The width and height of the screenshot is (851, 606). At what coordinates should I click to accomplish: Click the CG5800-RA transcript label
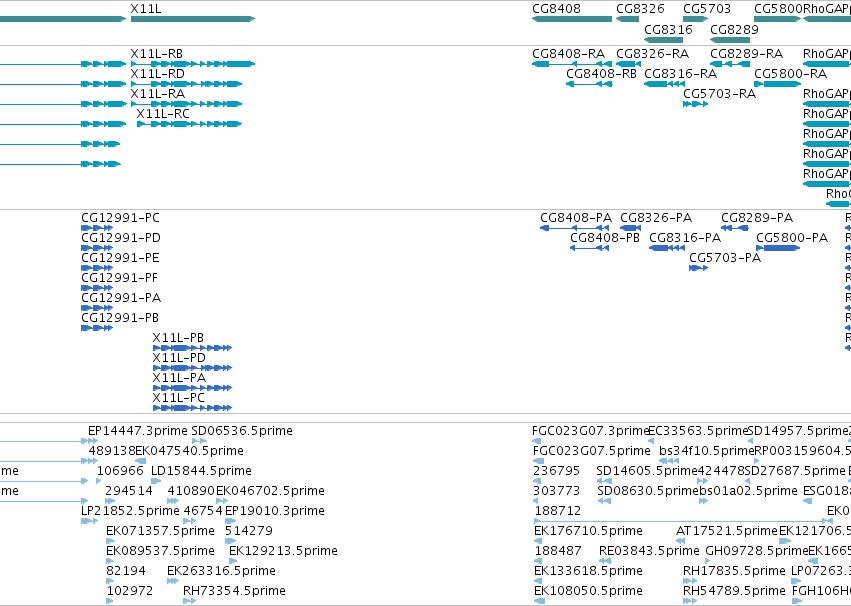790,74
